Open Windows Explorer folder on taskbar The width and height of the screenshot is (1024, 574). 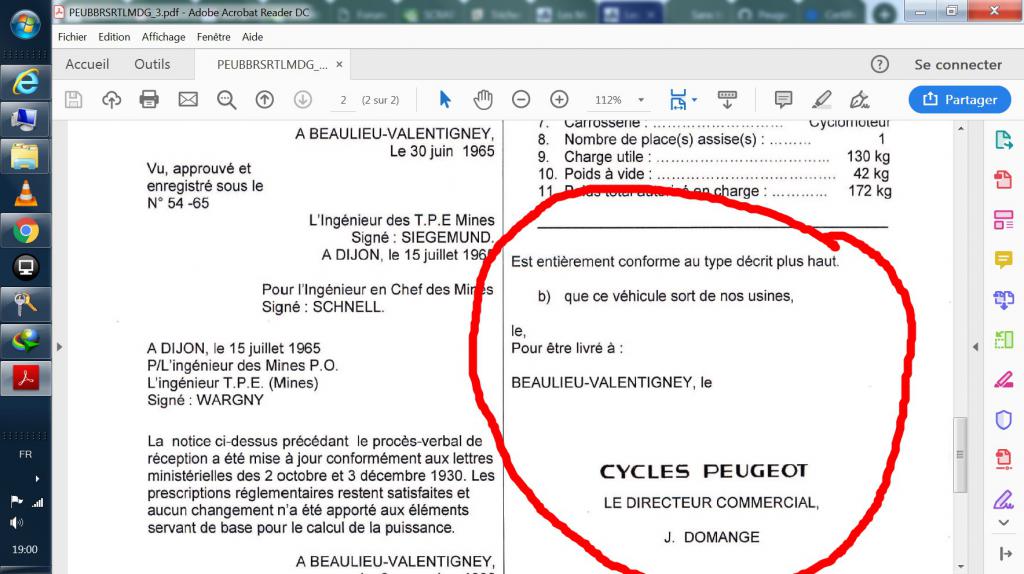pos(25,157)
